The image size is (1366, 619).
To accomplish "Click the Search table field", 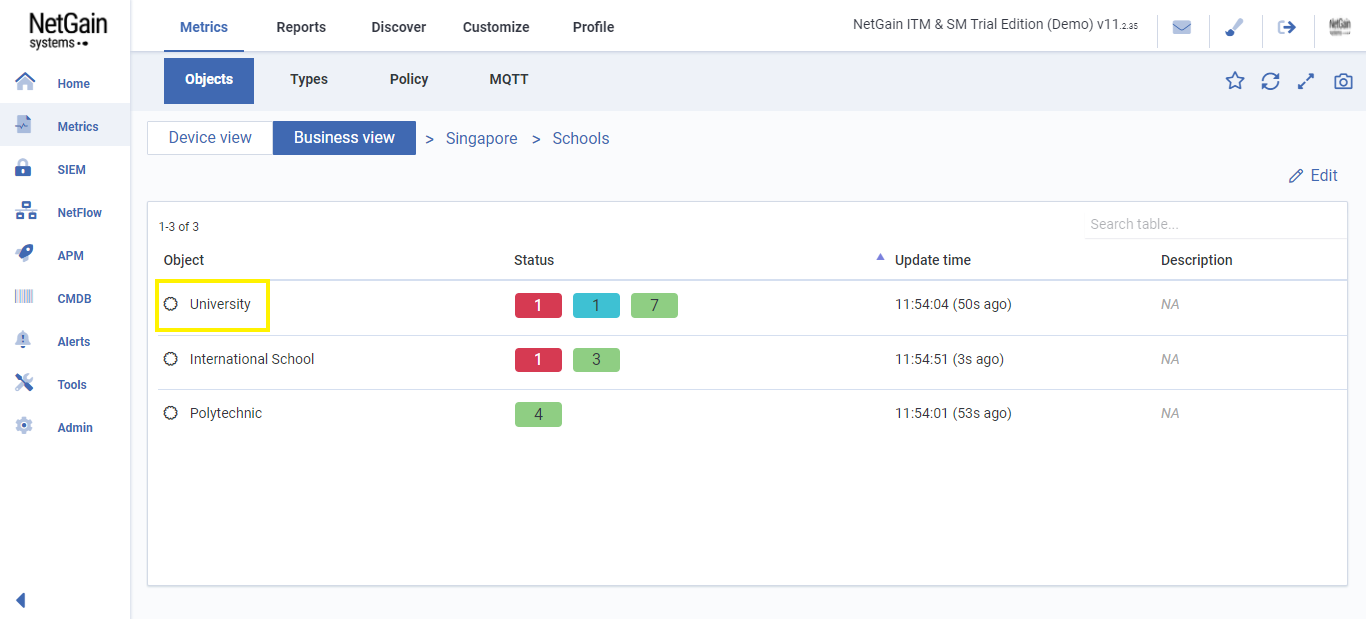I will point(1216,224).
